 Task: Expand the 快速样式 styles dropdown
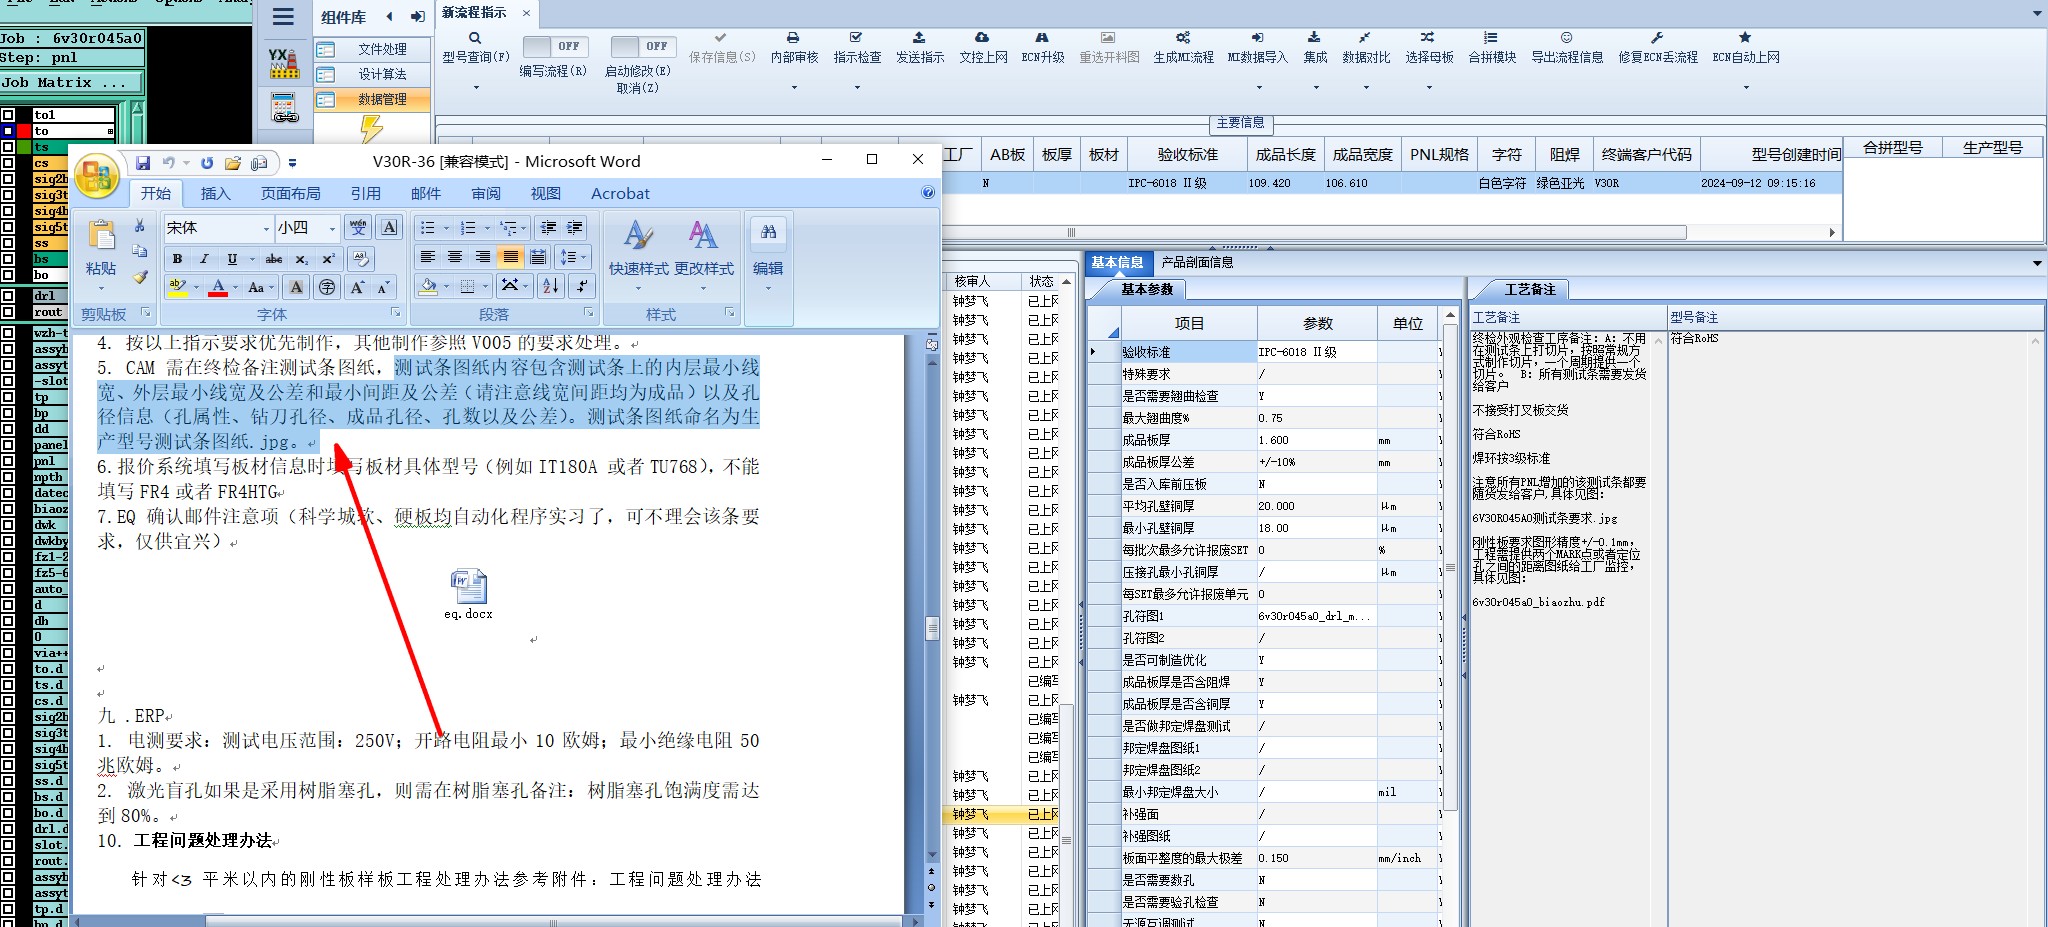tap(638, 289)
